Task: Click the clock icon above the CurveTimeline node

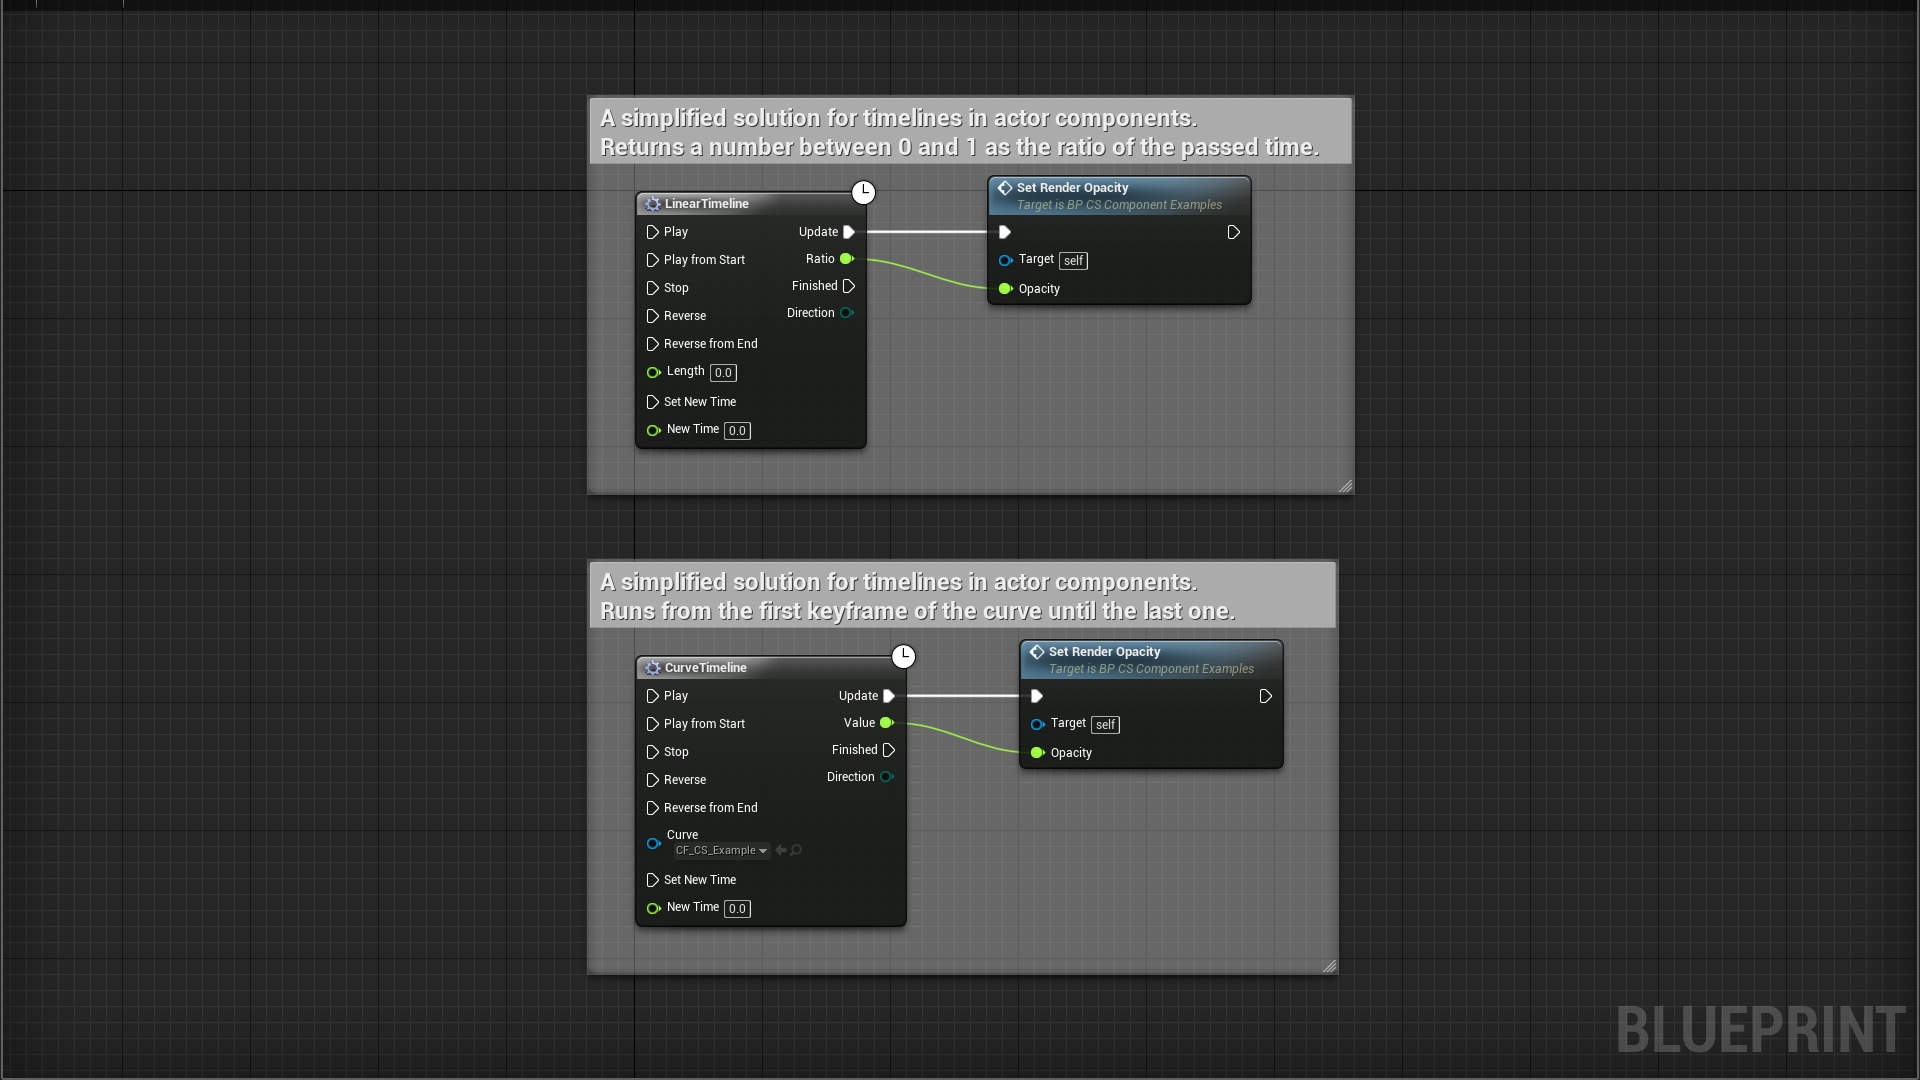Action: point(903,656)
